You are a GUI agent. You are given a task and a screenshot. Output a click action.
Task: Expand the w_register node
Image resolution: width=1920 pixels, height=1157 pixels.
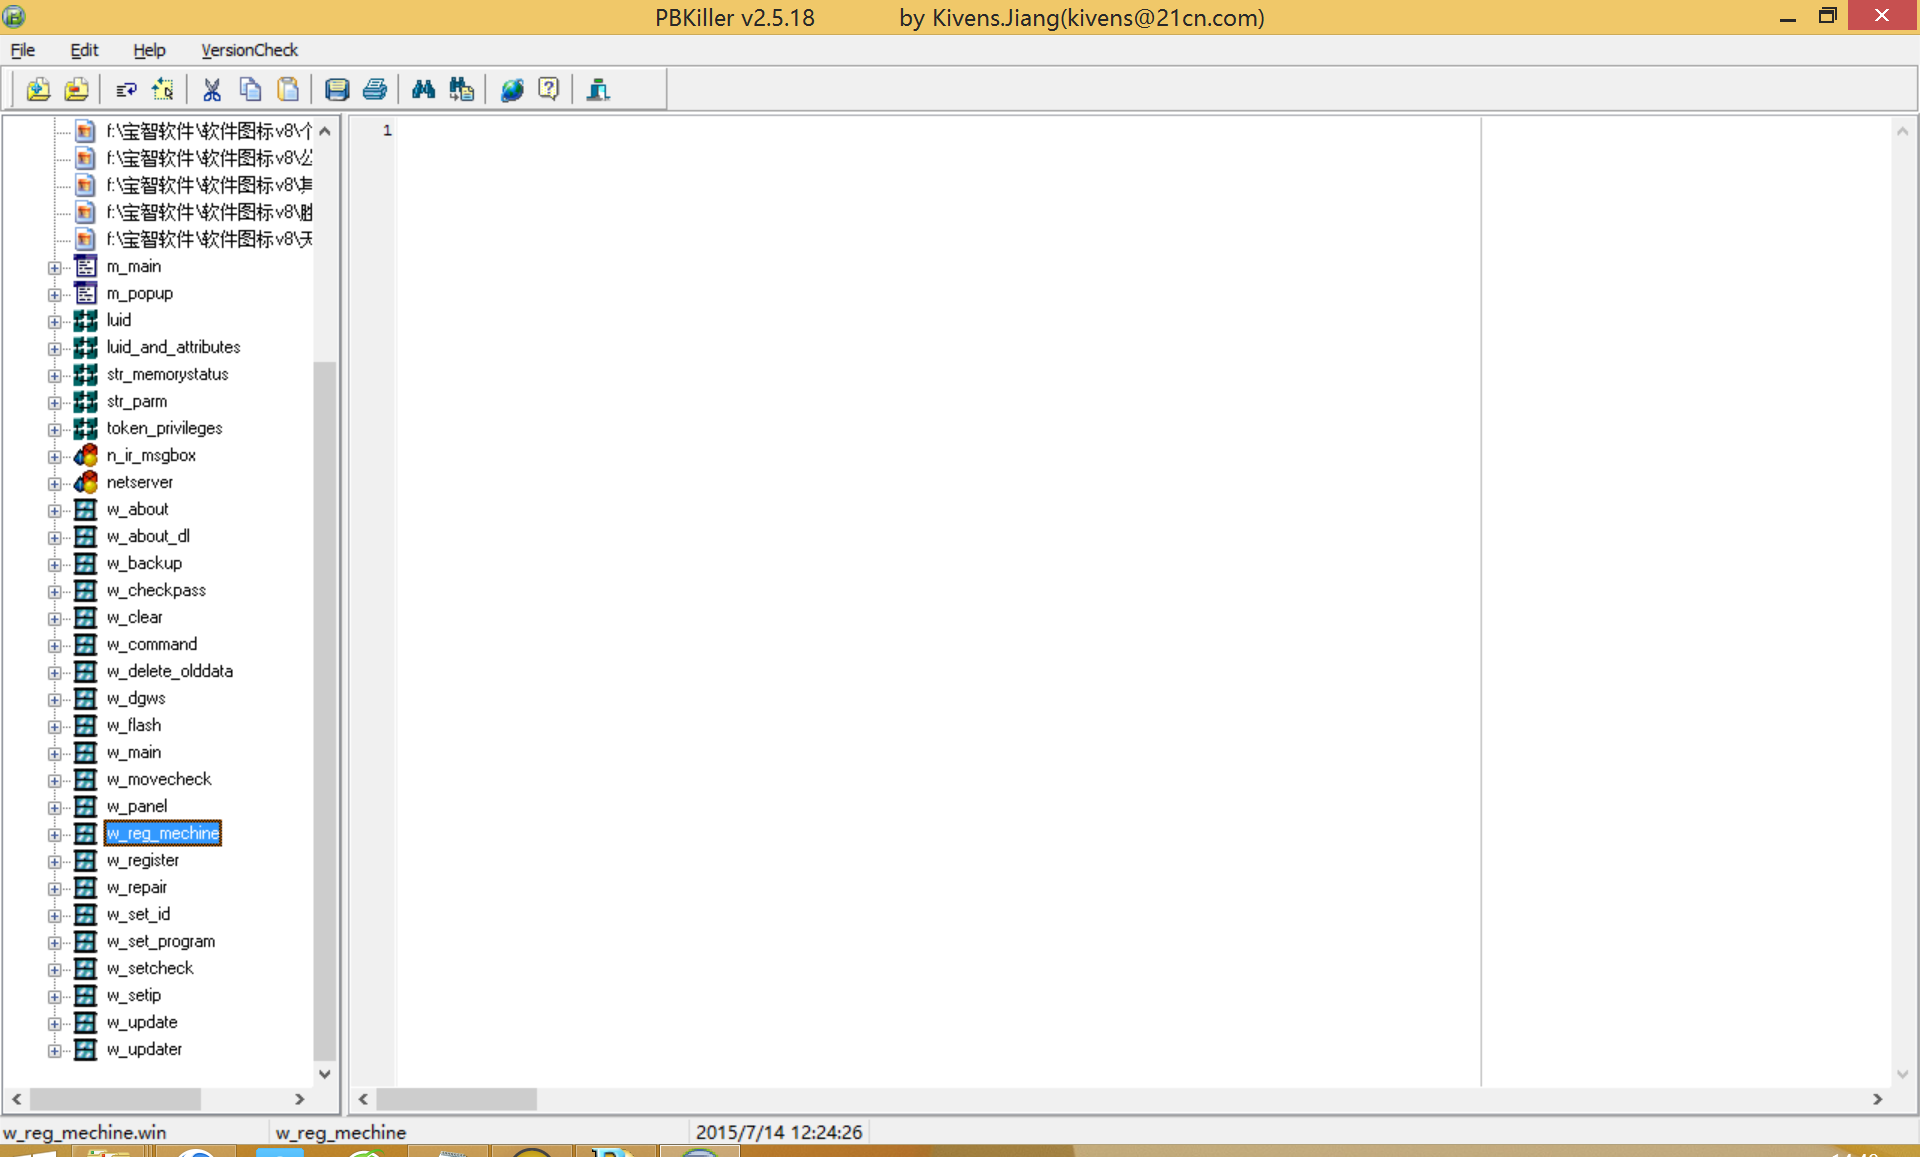point(55,861)
